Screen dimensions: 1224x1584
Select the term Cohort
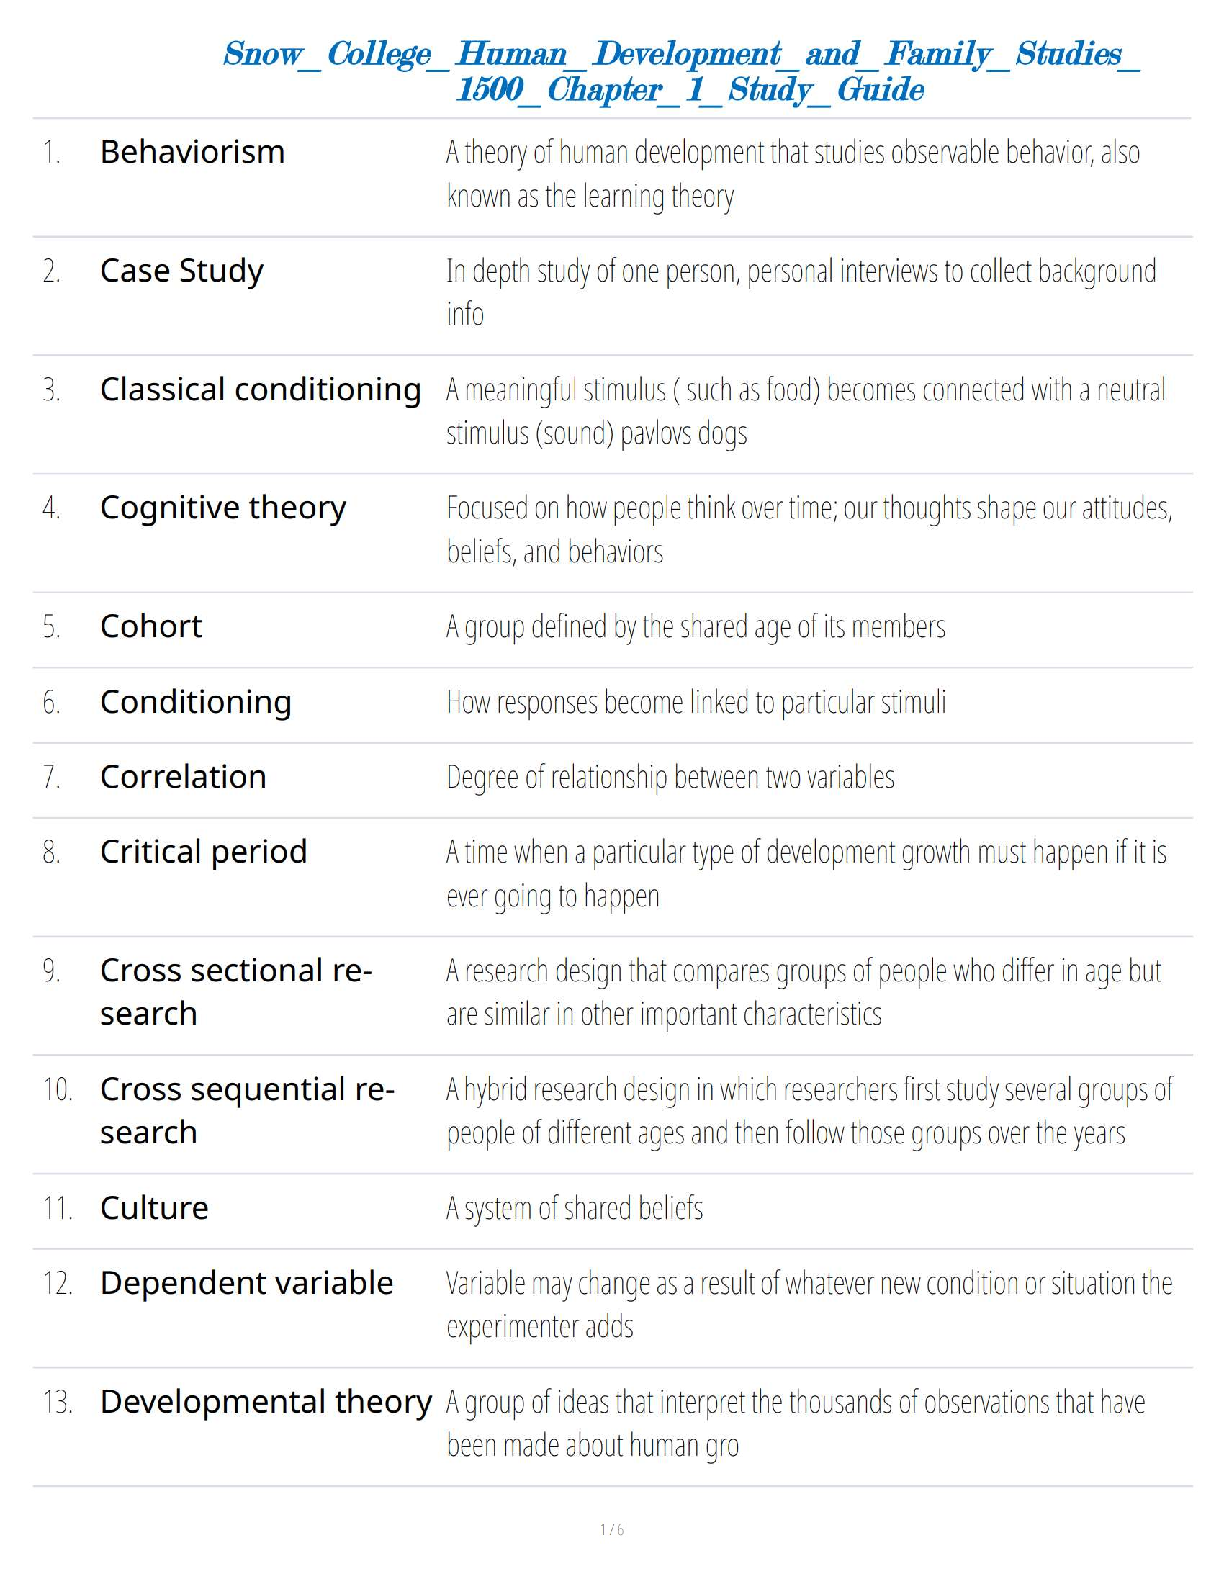tap(151, 626)
